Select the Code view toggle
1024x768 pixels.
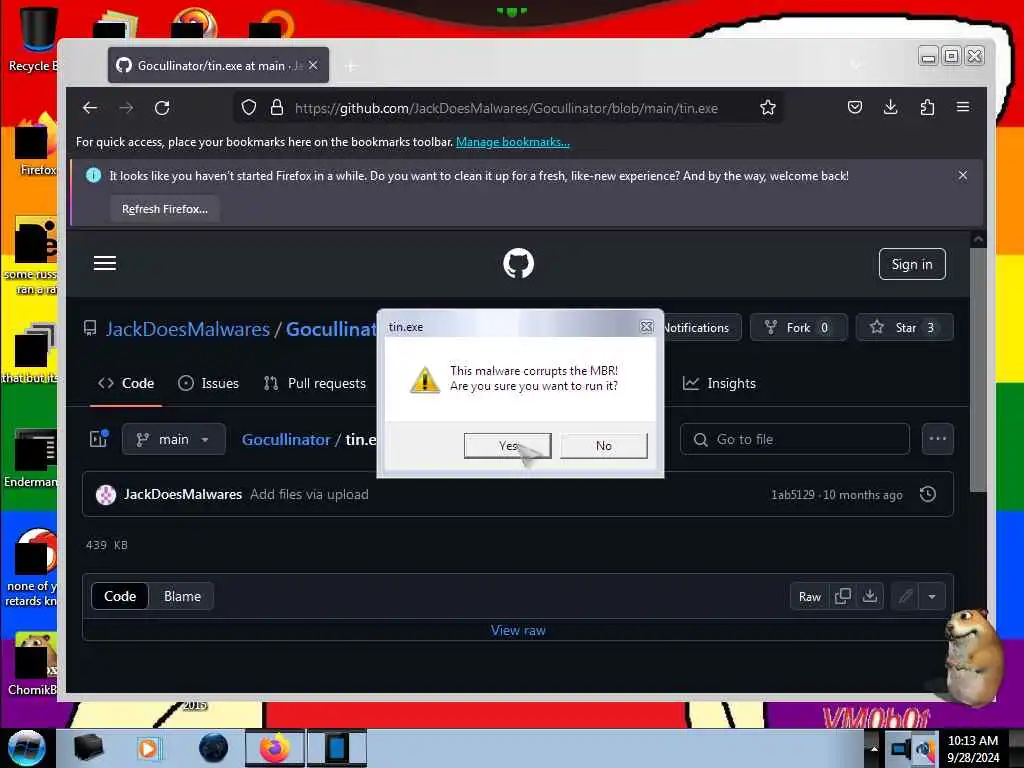120,596
